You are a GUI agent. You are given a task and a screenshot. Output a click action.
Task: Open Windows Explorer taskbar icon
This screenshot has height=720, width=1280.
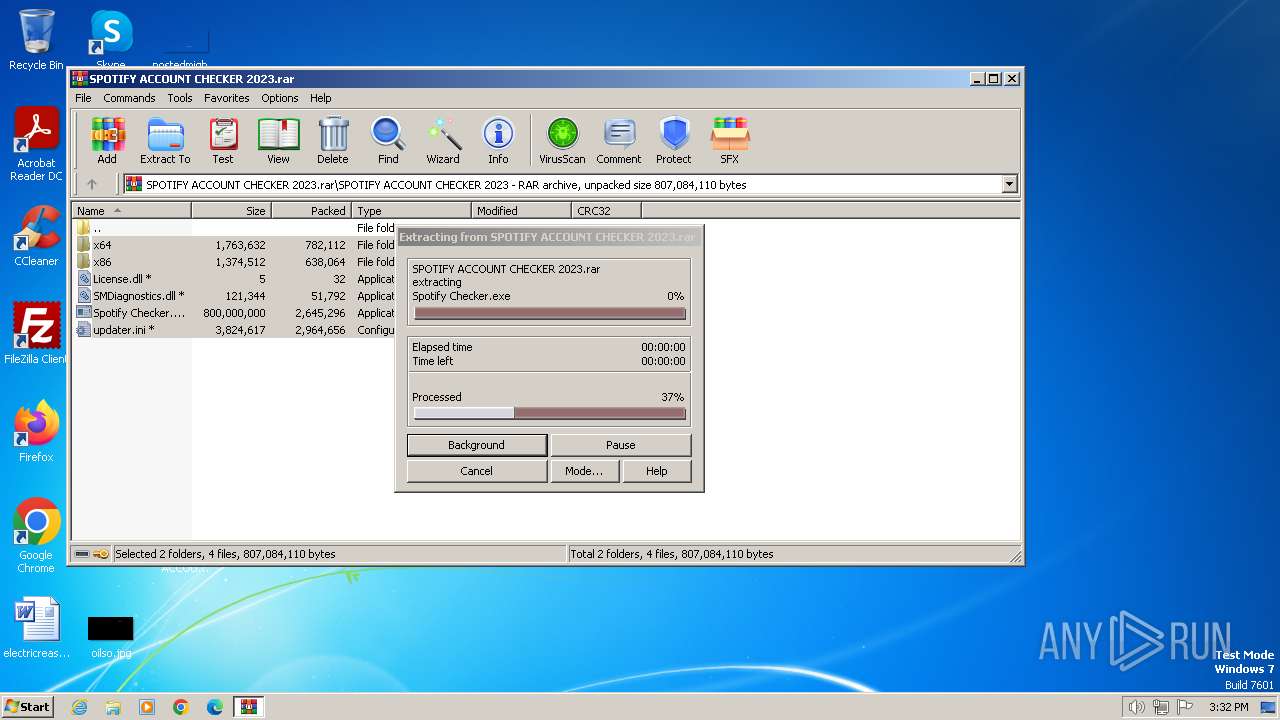[113, 707]
